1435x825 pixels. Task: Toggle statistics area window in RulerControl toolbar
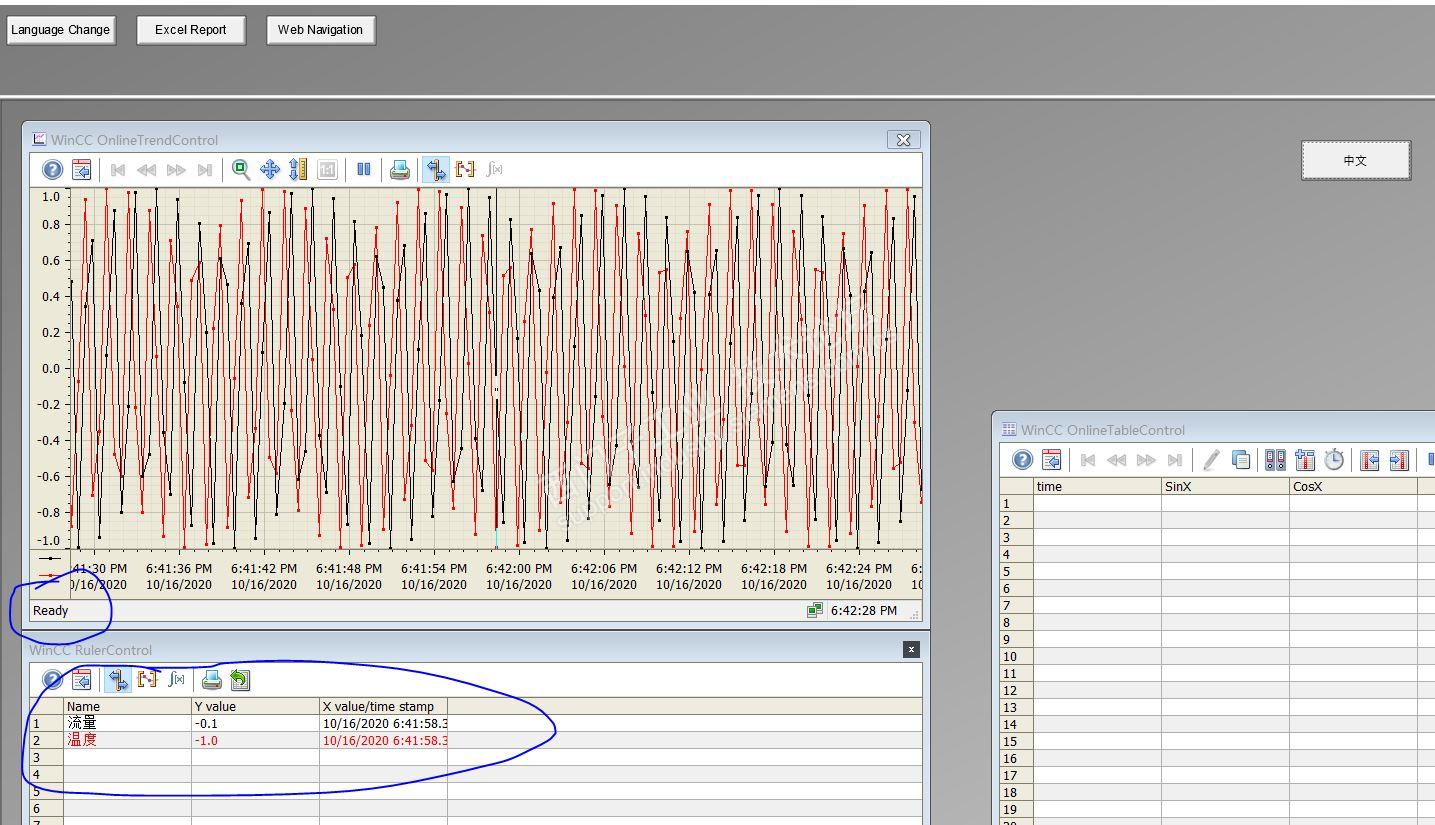(x=148, y=680)
